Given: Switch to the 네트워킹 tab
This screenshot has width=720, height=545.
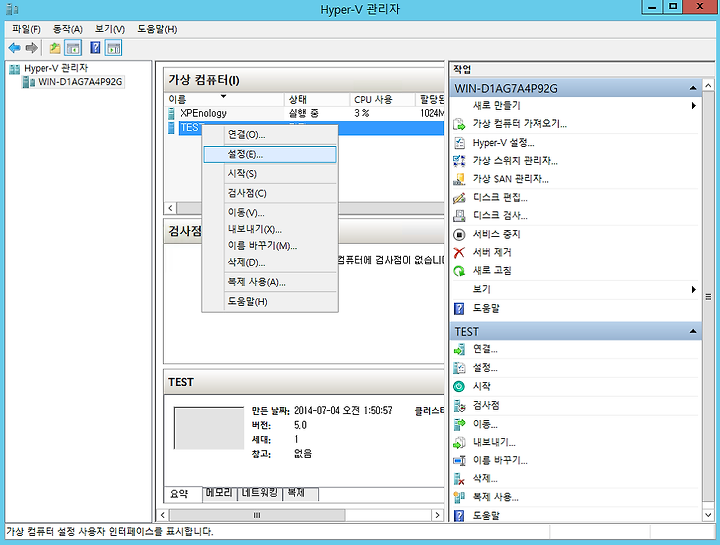Looking at the screenshot, I should click(260, 493).
